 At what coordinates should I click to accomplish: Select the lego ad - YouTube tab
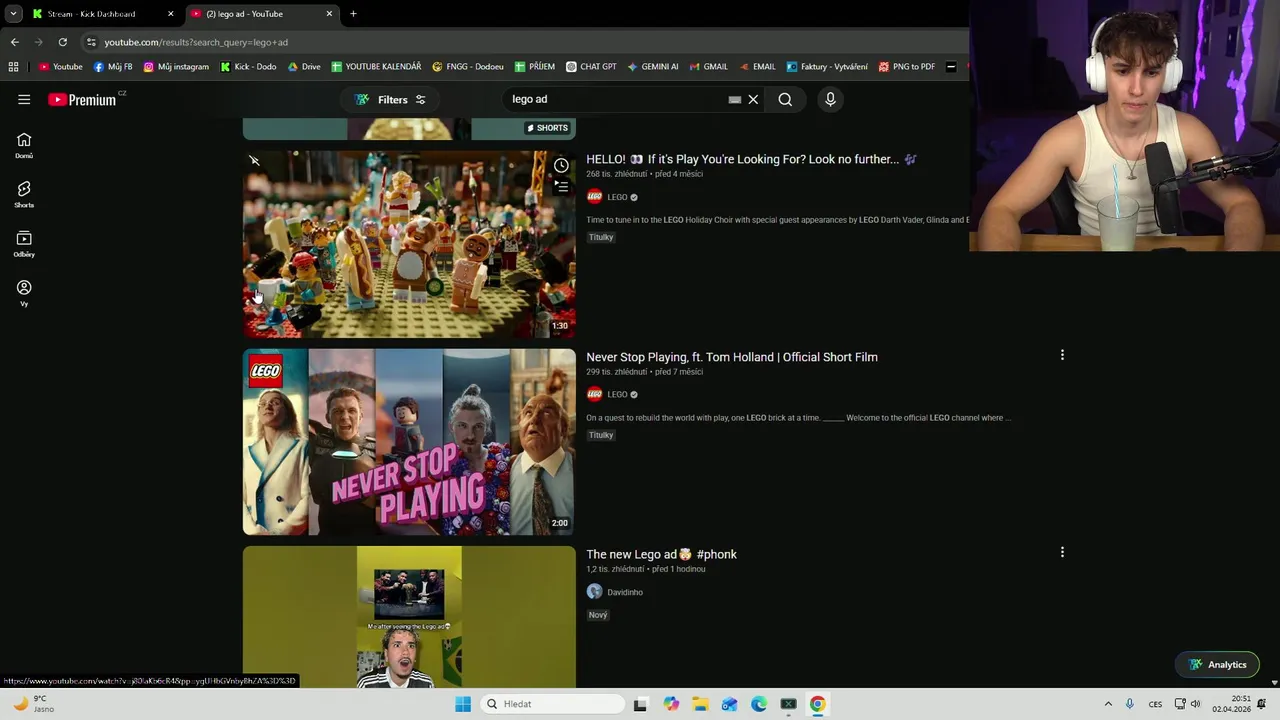[x=262, y=14]
